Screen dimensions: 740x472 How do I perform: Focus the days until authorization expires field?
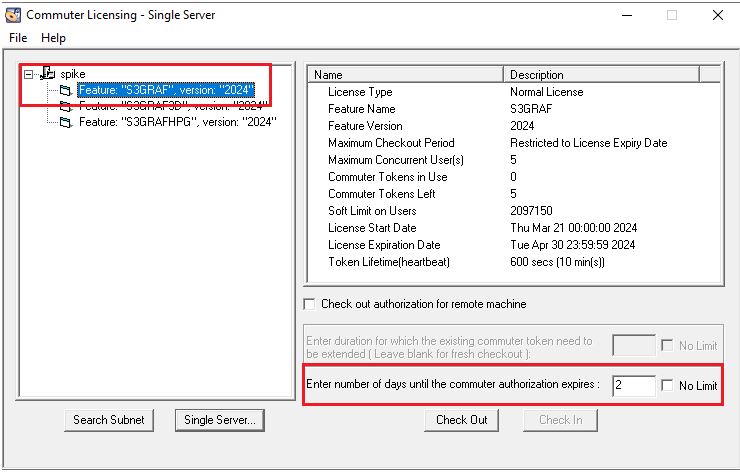click(x=634, y=386)
